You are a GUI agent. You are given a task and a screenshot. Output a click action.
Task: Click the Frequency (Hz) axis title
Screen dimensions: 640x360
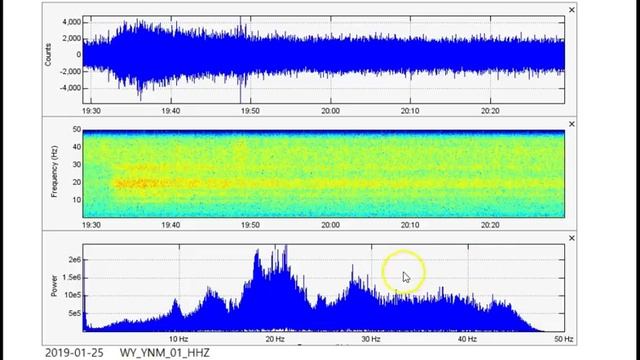point(54,172)
